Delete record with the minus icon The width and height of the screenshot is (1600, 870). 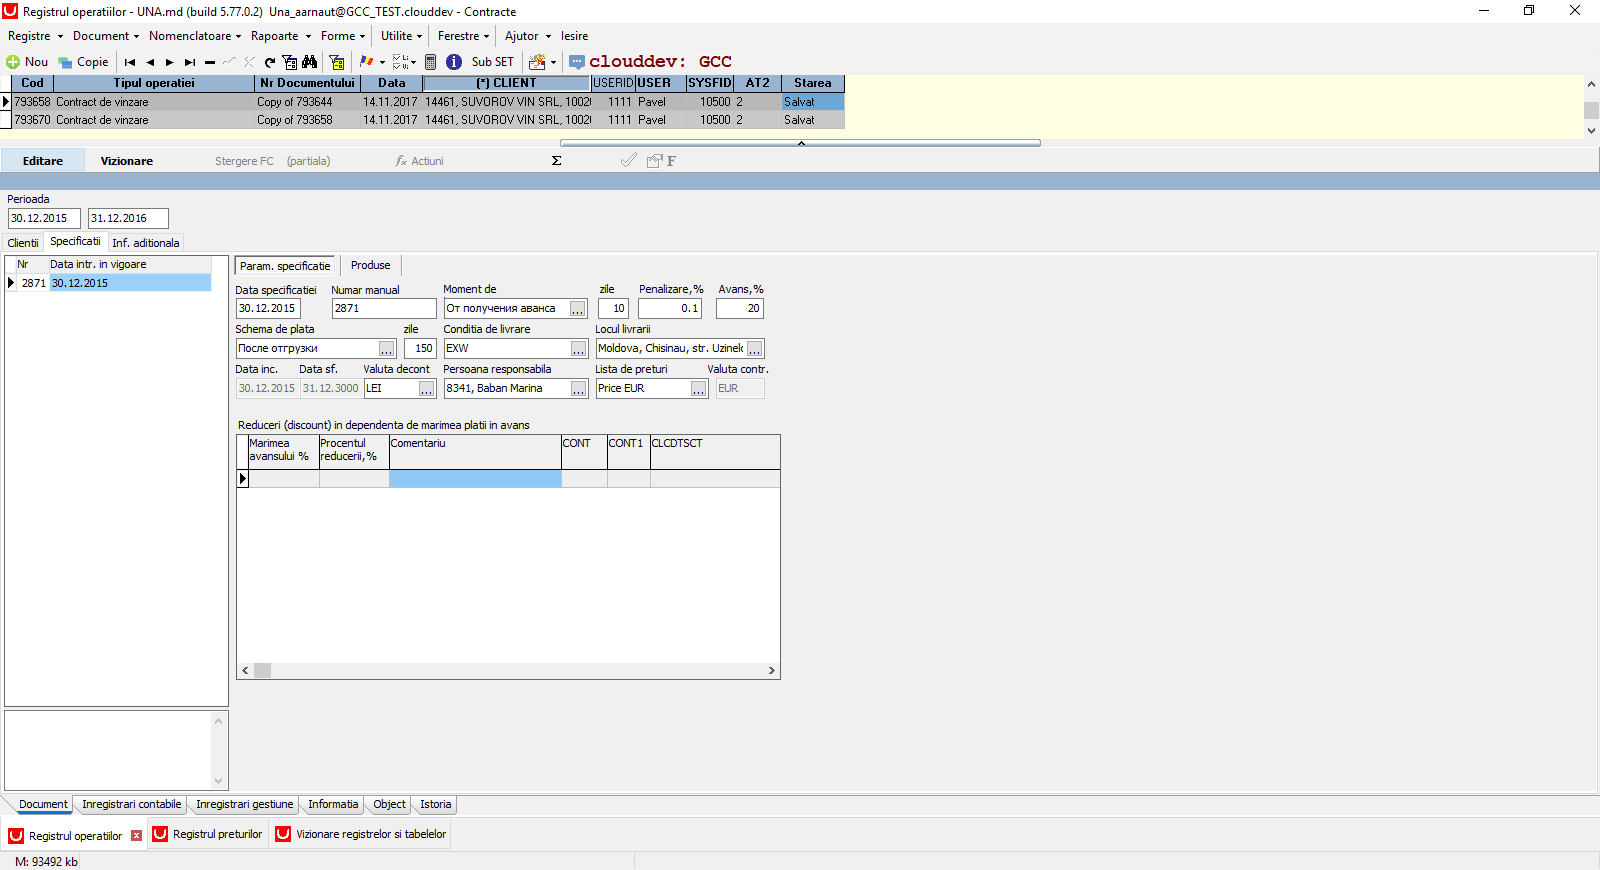pyautogui.click(x=210, y=62)
